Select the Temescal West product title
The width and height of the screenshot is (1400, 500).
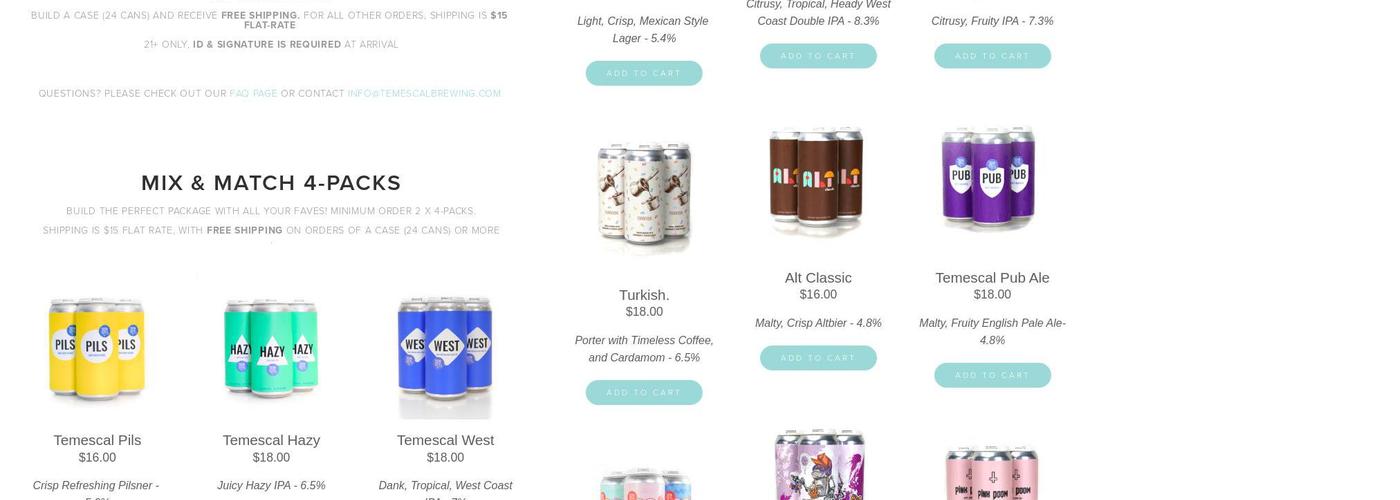[x=445, y=440]
